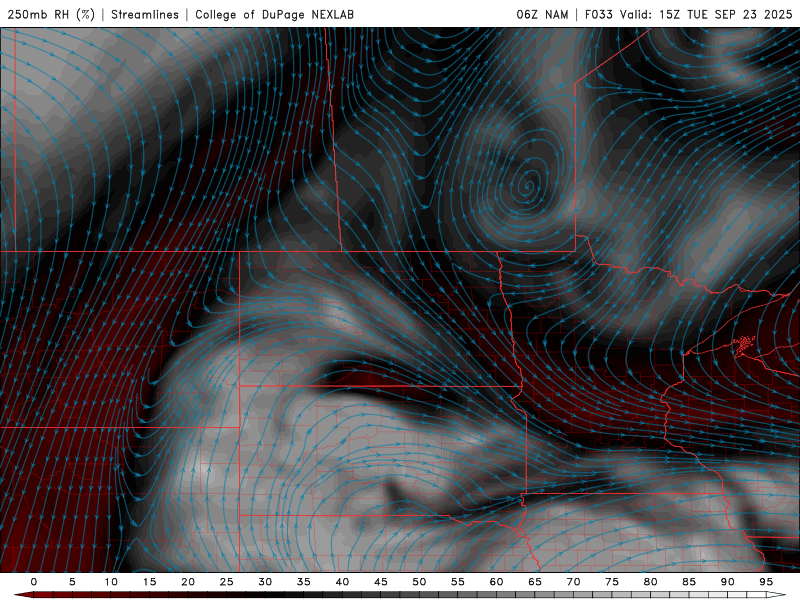Click the colorbar label "70"

573,582
